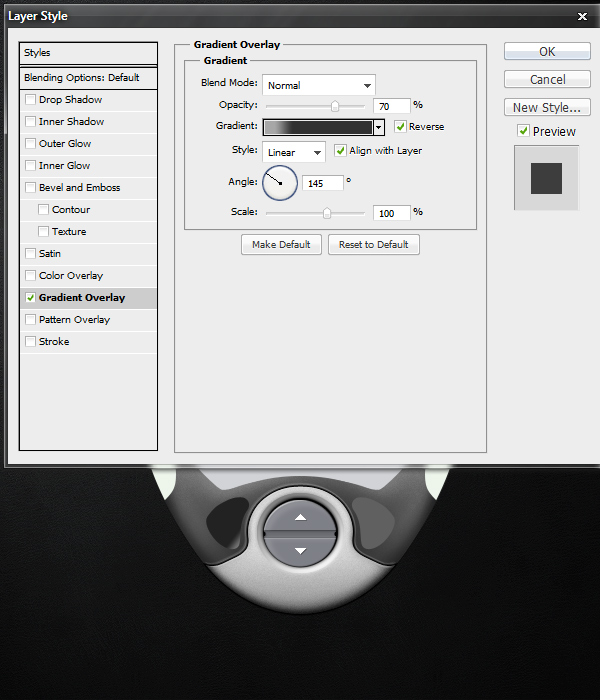This screenshot has height=700, width=600.
Task: Enable the Color Overlay checkbox
Action: coord(30,275)
